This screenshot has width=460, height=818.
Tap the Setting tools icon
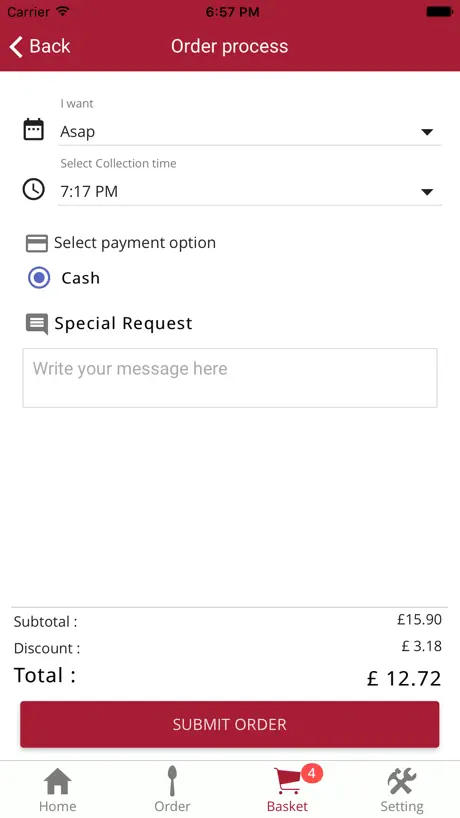click(x=402, y=781)
